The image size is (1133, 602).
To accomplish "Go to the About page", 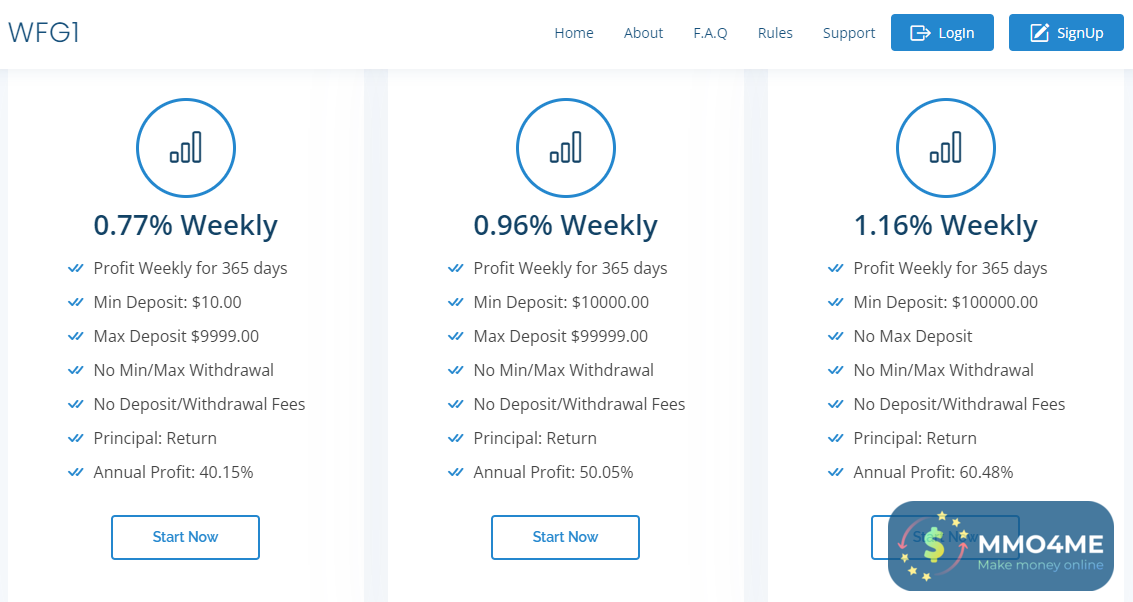I will 643,33.
